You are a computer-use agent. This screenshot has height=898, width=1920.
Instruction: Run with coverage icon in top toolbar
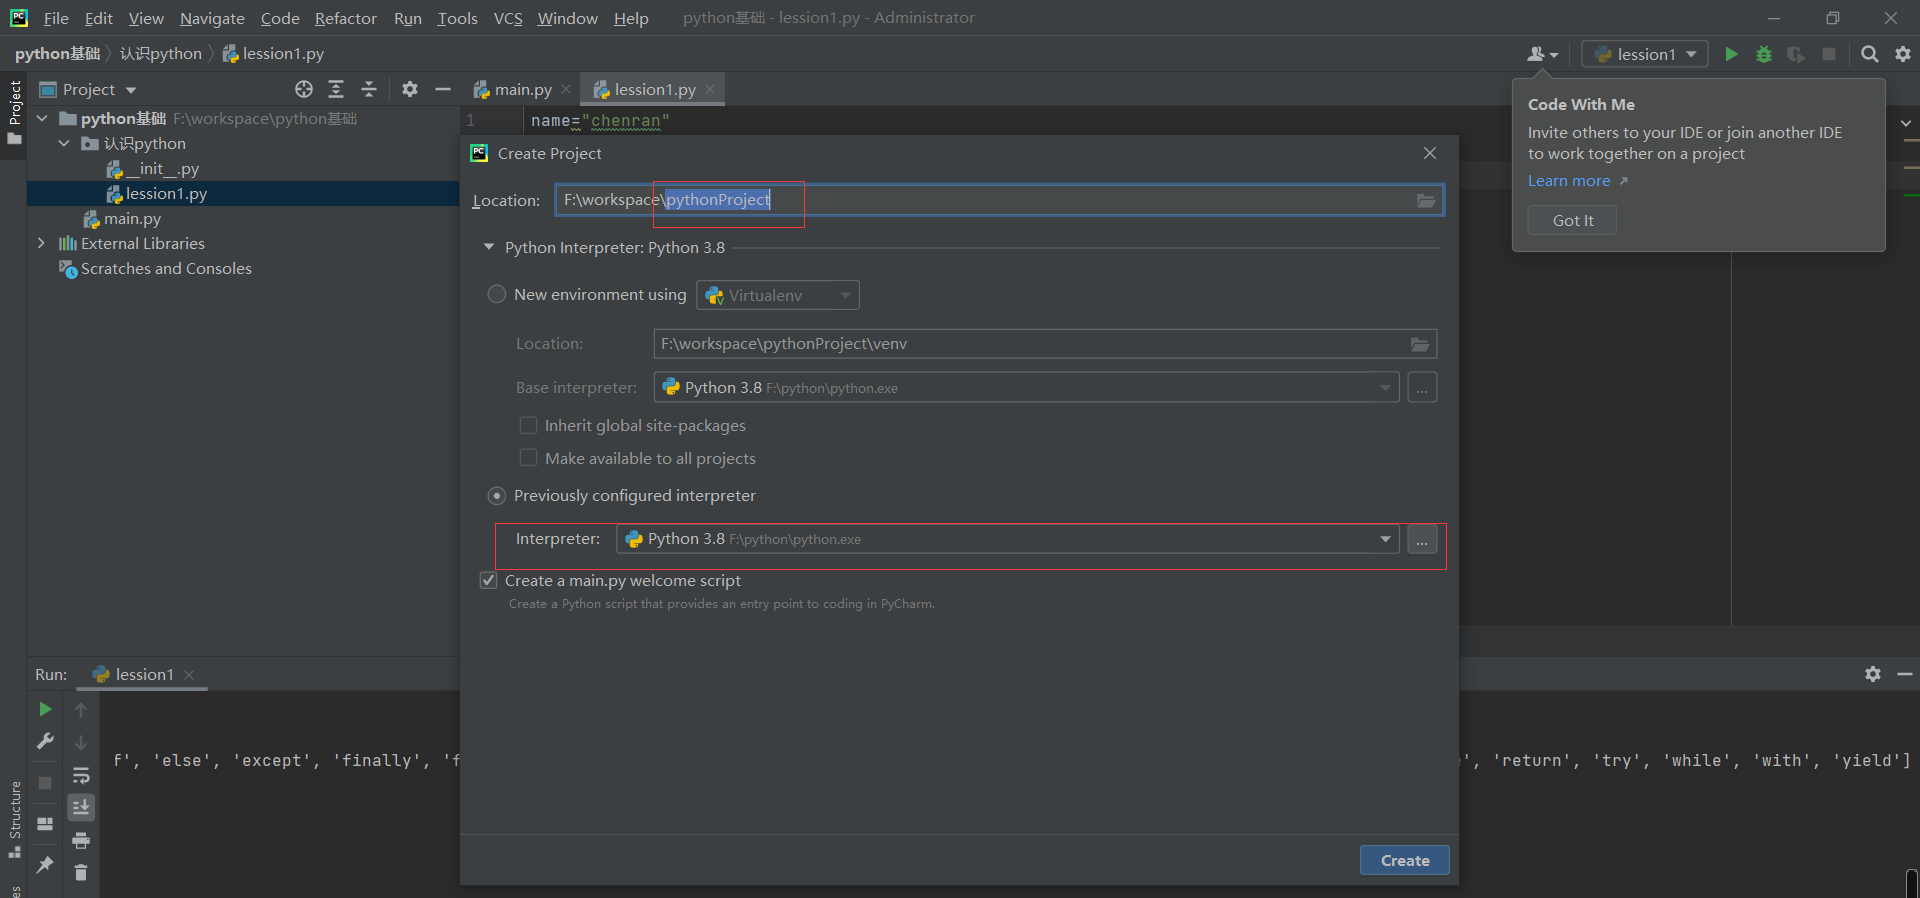point(1796,54)
